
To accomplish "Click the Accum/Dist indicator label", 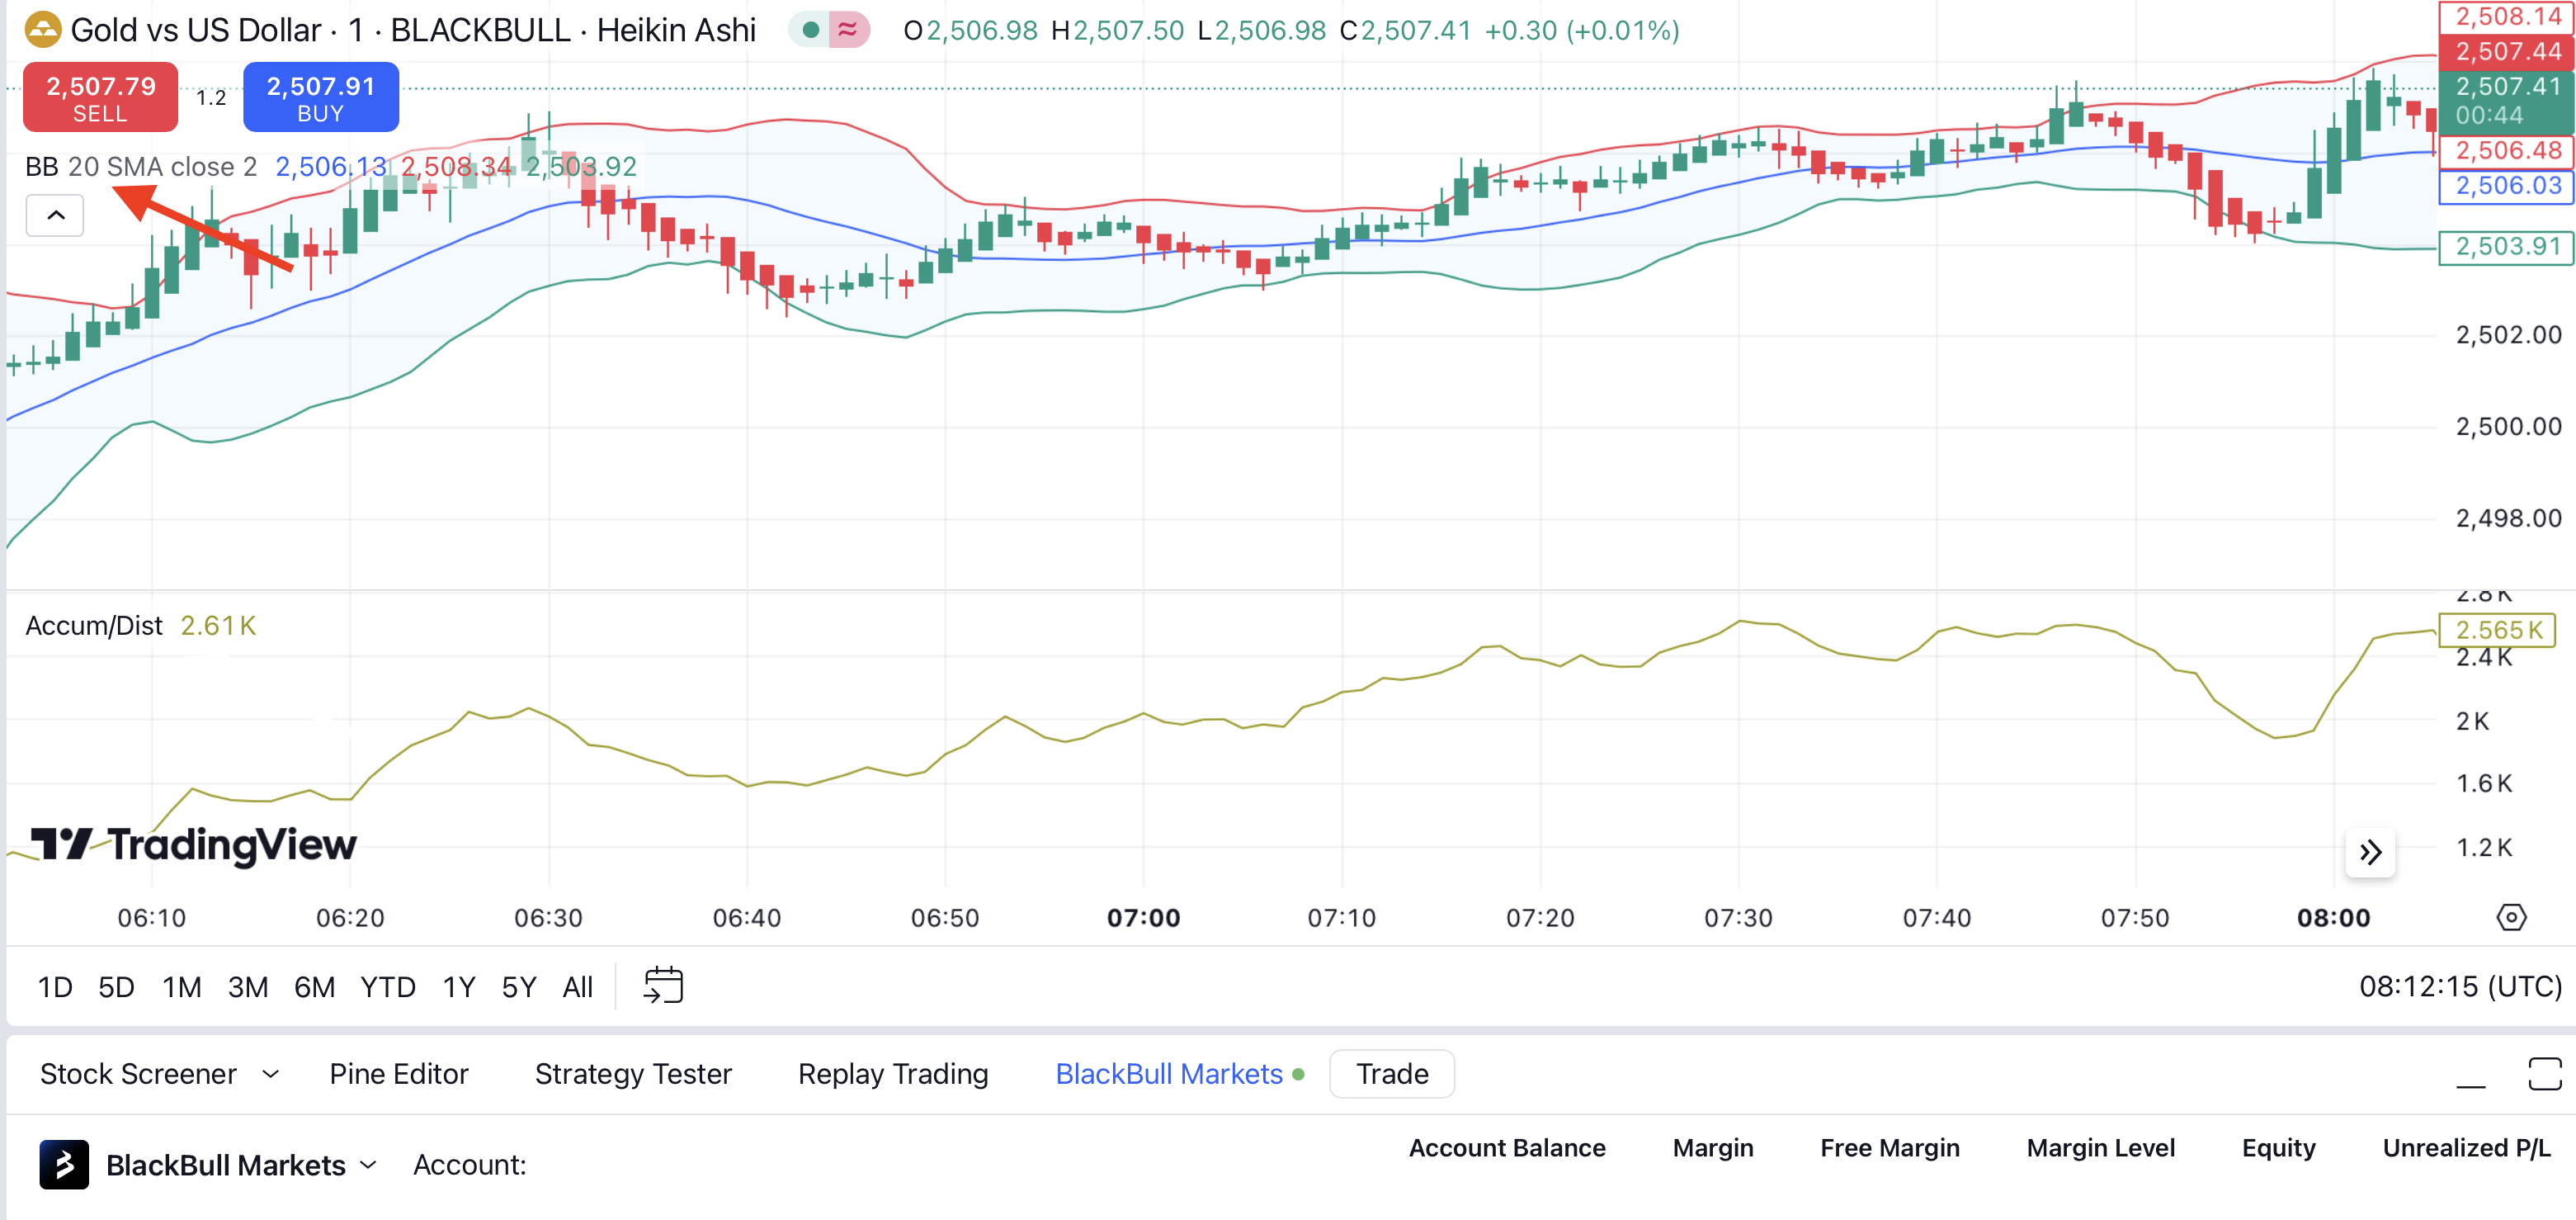I will tap(93, 626).
